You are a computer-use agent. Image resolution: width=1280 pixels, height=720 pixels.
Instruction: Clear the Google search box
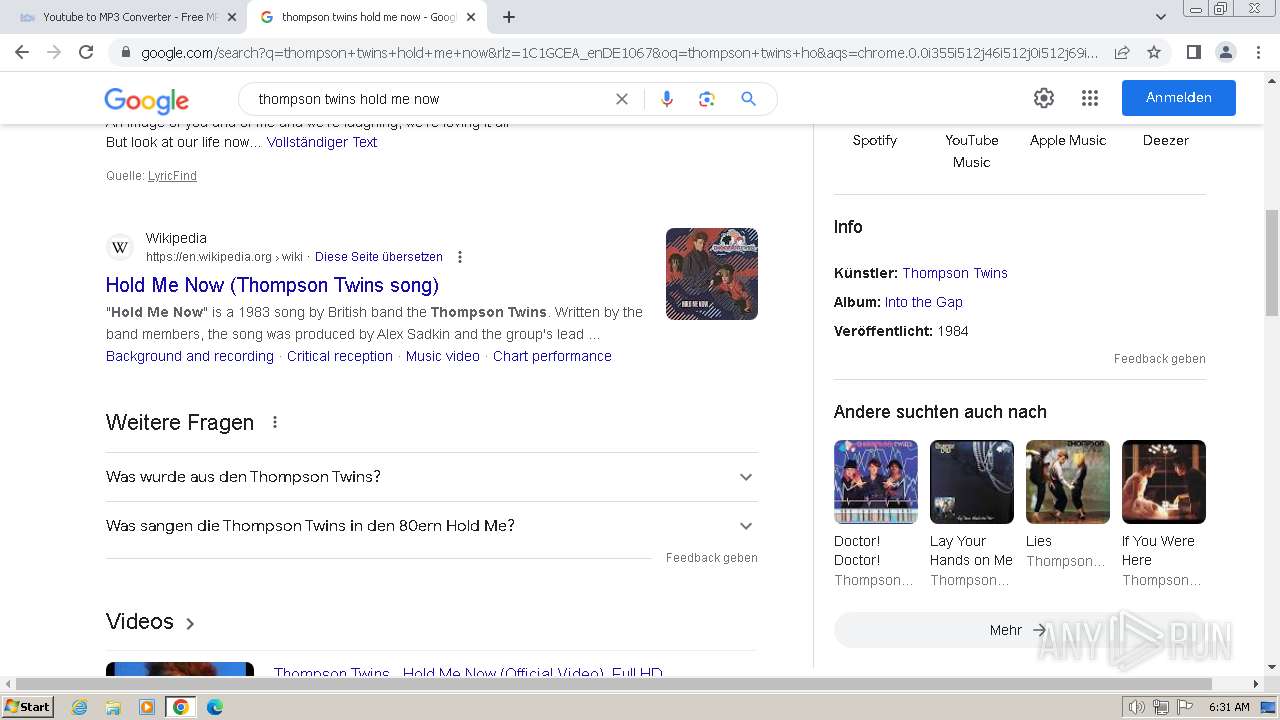622,99
